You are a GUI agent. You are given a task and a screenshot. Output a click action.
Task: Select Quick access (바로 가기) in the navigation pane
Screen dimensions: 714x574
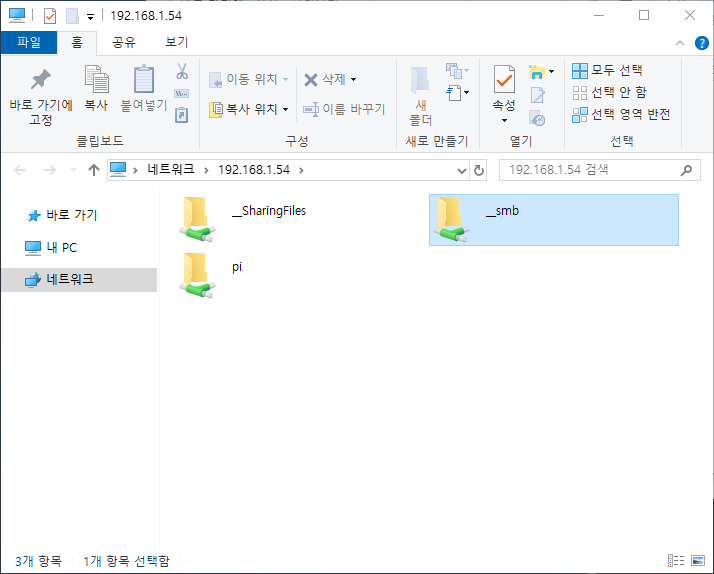[62, 215]
